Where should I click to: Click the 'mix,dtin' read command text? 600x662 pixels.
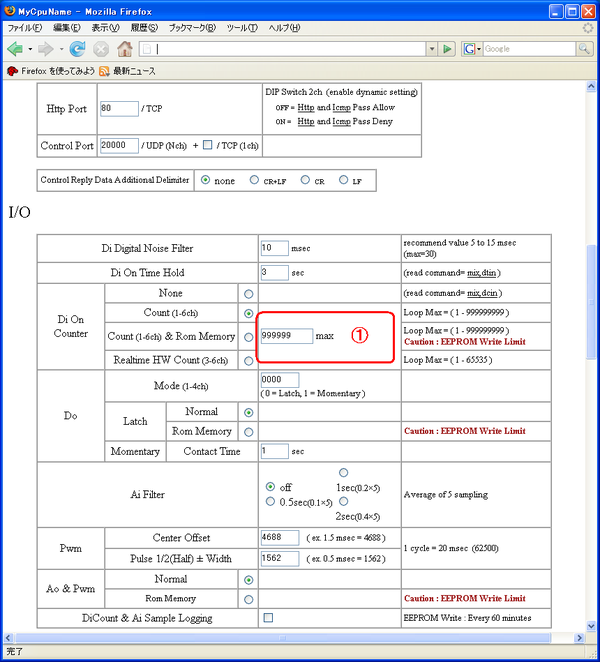(x=481, y=273)
